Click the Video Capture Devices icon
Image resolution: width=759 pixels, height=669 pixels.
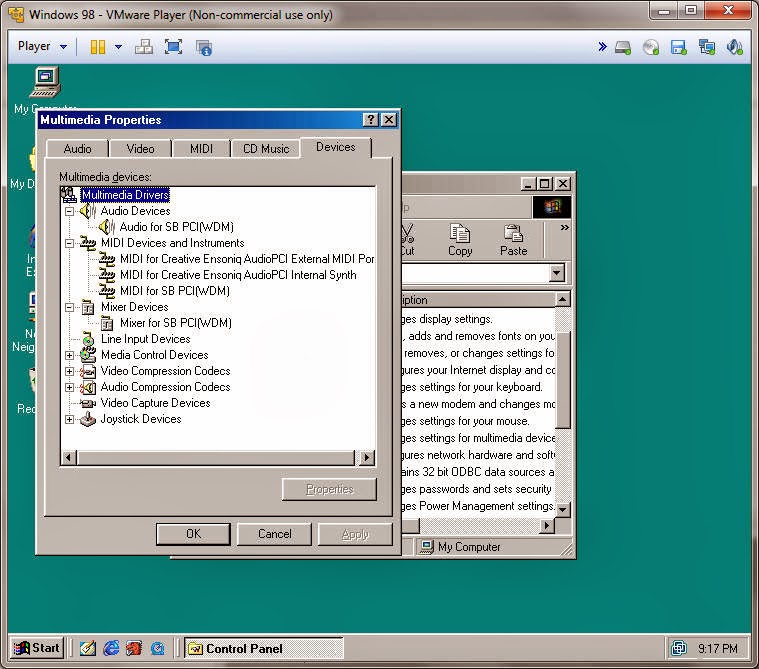(88, 403)
